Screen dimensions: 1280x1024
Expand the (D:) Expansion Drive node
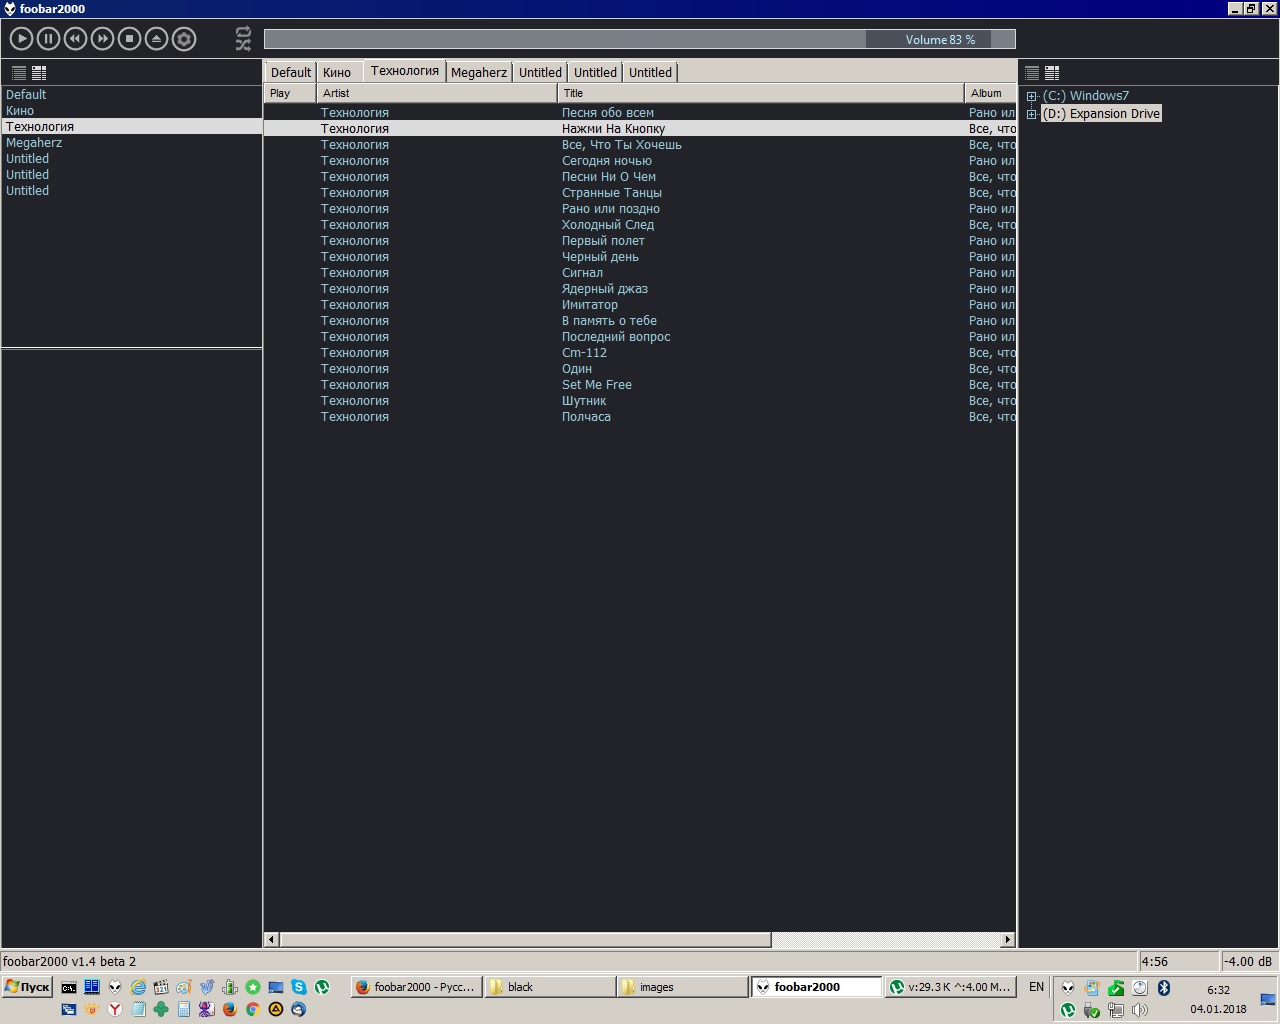point(1031,114)
